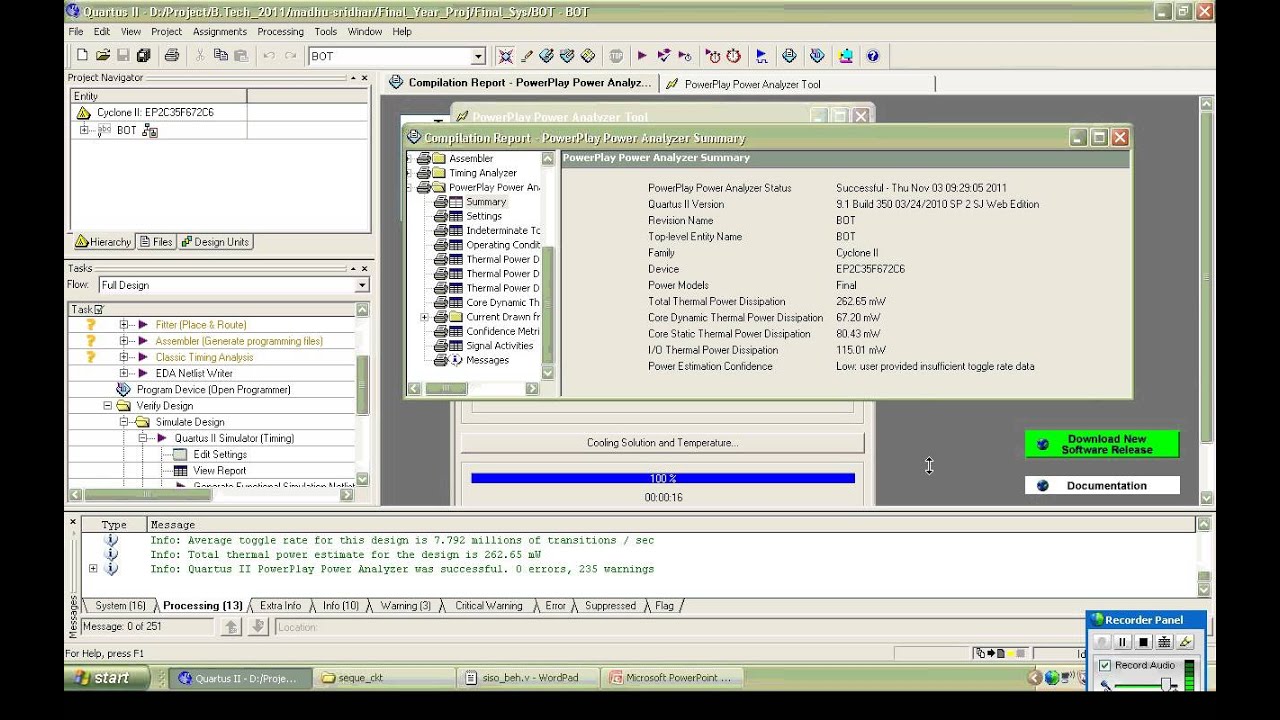
Task: Expand the Assembler task node
Action: 124,341
